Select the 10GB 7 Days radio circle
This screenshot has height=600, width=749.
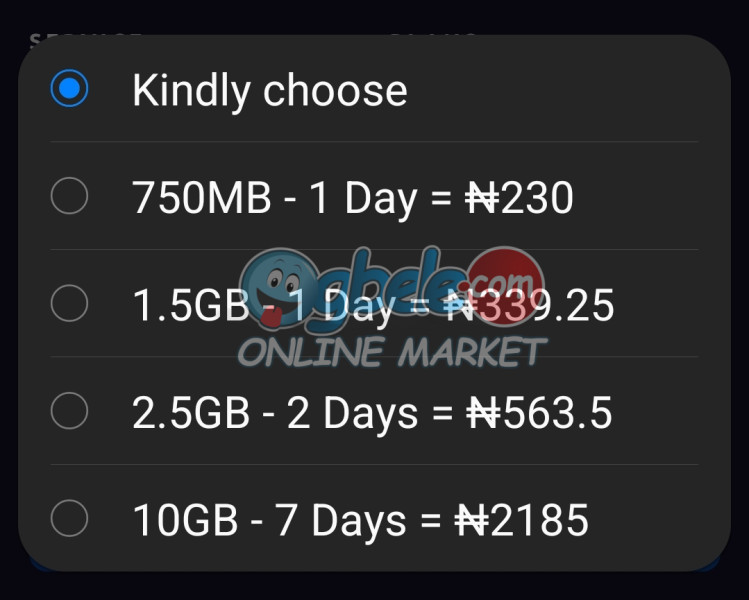[x=69, y=518]
